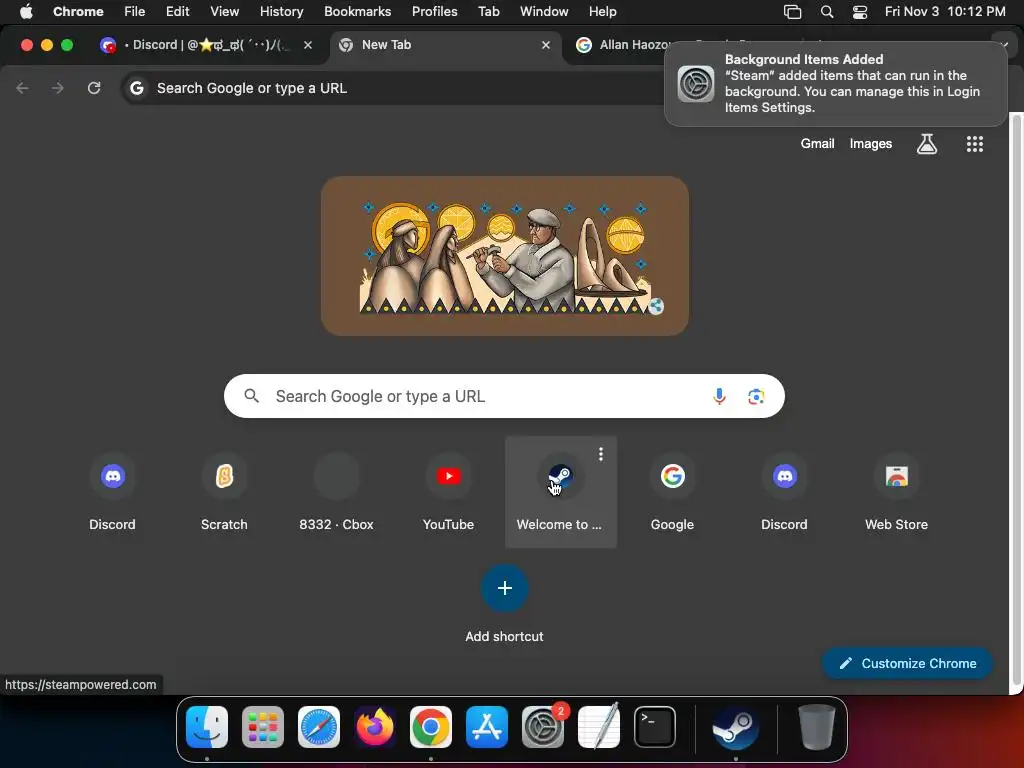Reload the page with refresh button

[94, 88]
